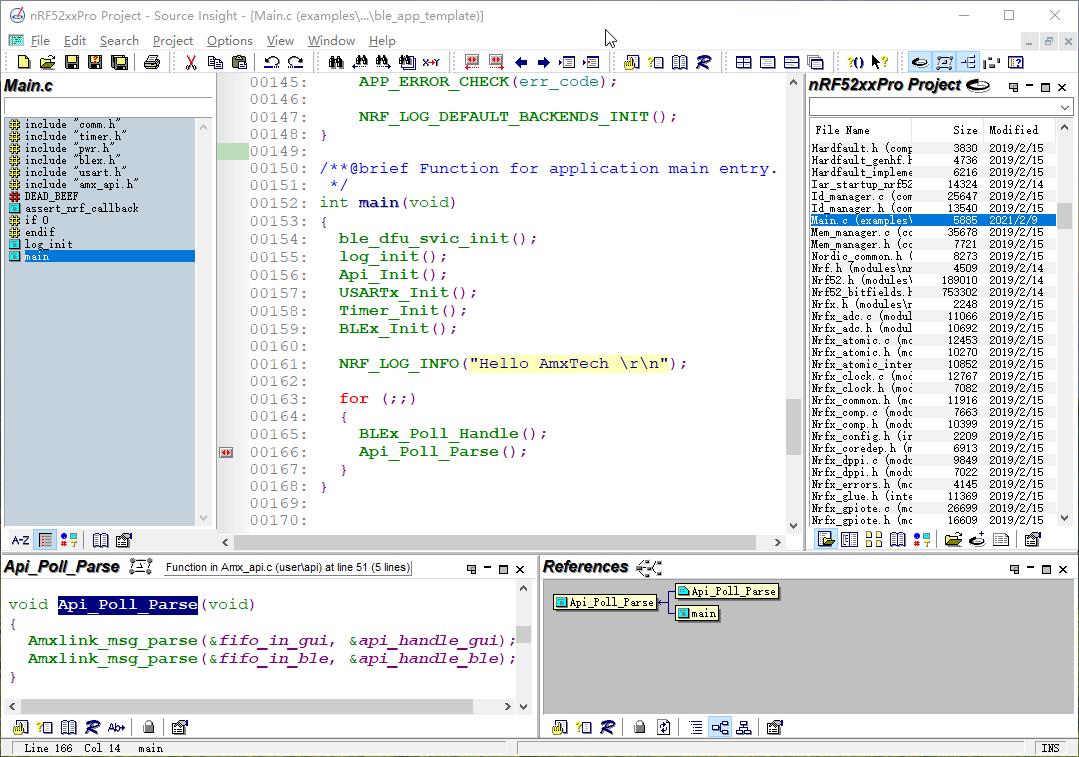
Task: Click the Search binoculars icon
Action: point(336,62)
